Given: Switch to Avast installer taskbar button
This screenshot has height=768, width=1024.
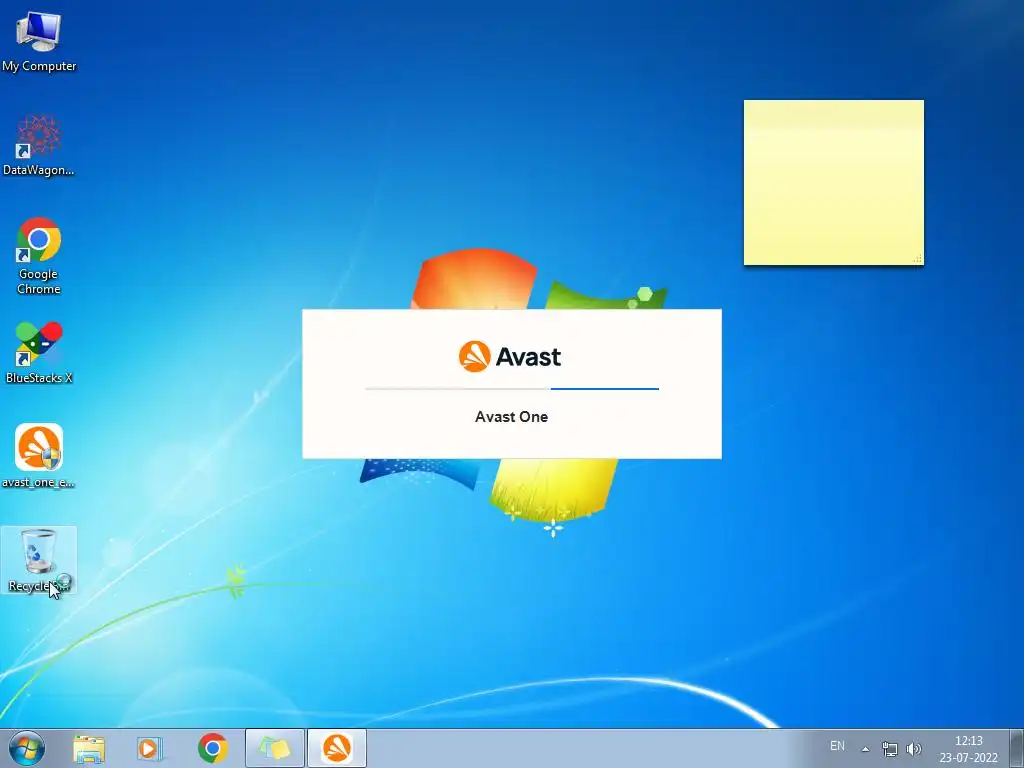Looking at the screenshot, I should point(337,748).
